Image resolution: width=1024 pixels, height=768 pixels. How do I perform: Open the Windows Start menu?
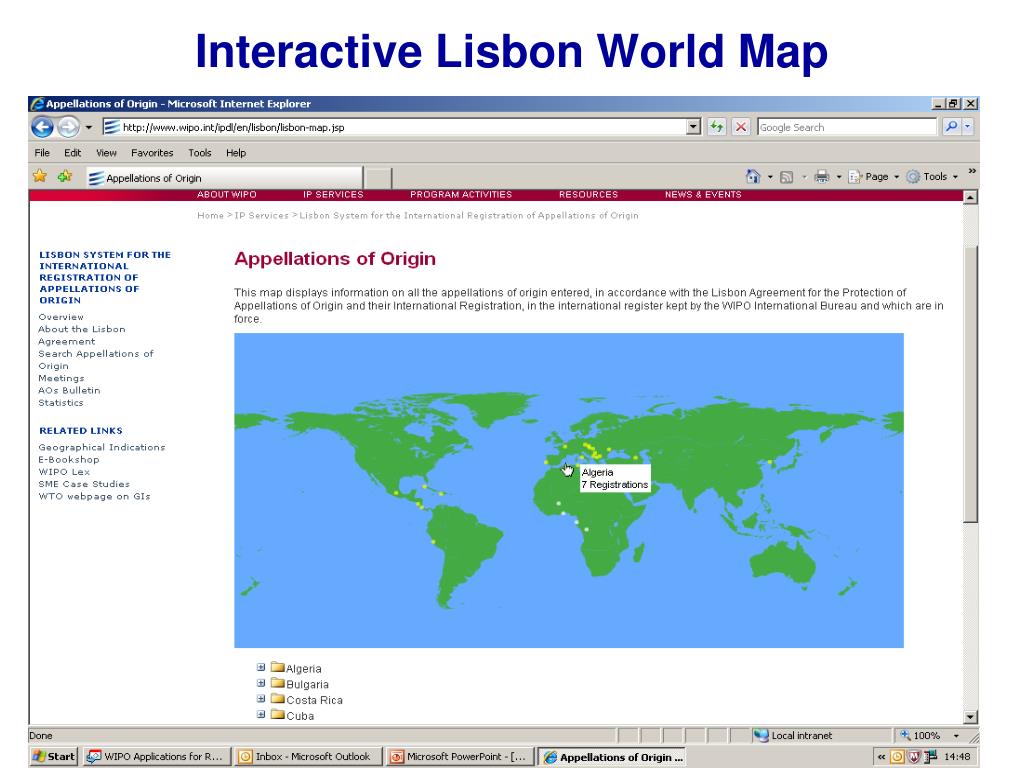click(x=54, y=756)
